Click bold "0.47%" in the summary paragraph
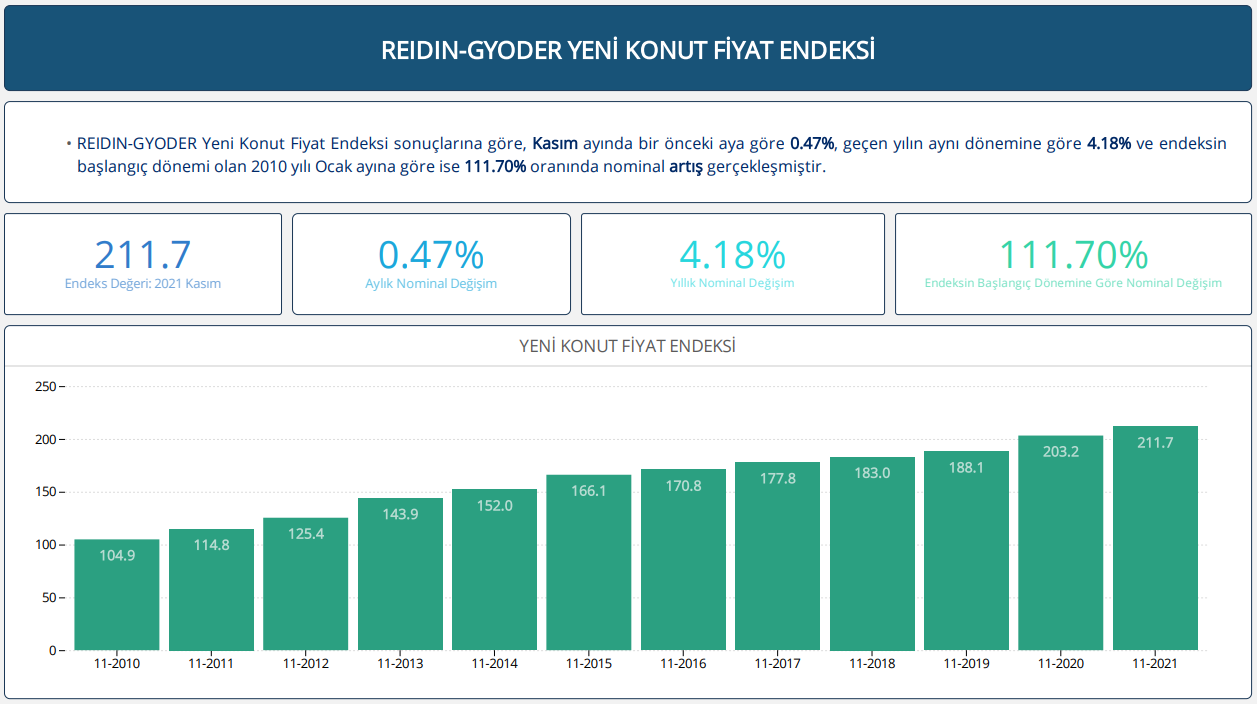Image resolution: width=1257 pixels, height=704 pixels. pos(812,144)
